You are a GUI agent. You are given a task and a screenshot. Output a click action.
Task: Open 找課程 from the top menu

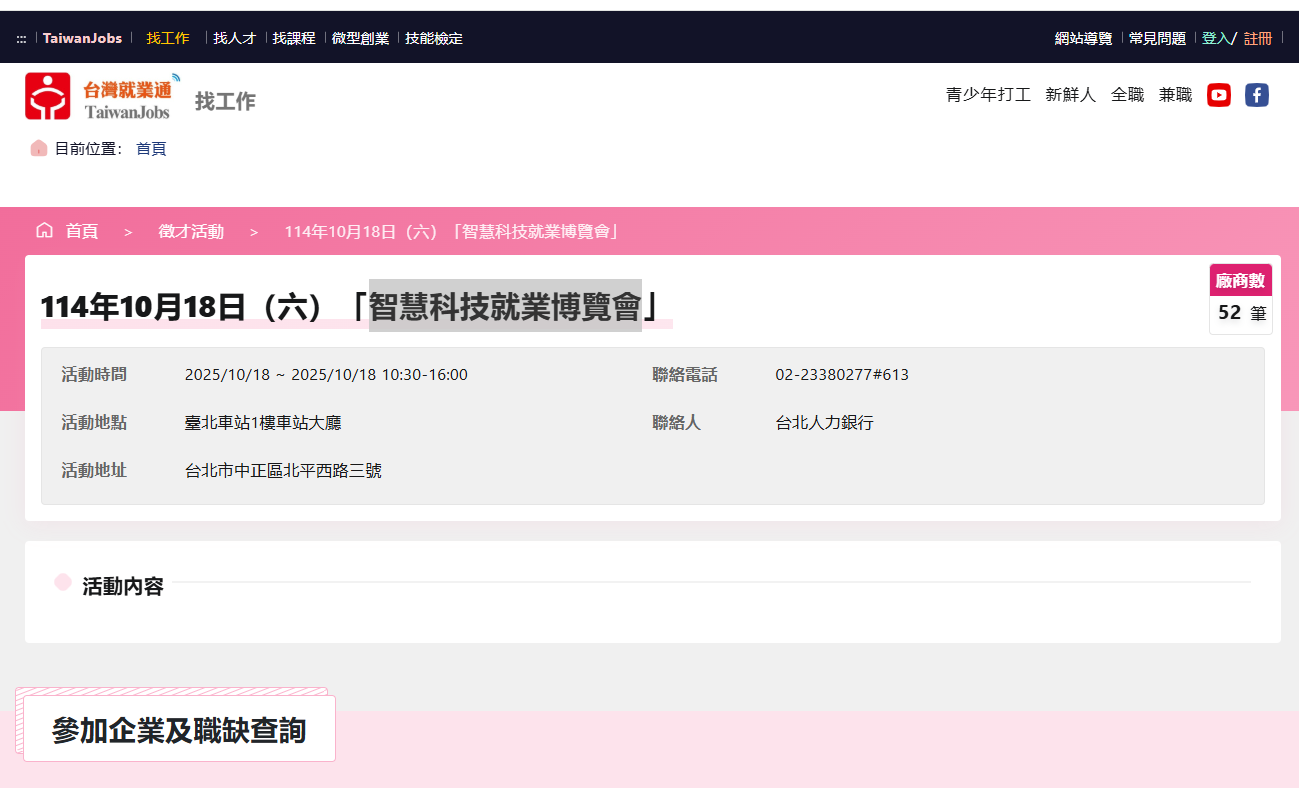pos(294,38)
